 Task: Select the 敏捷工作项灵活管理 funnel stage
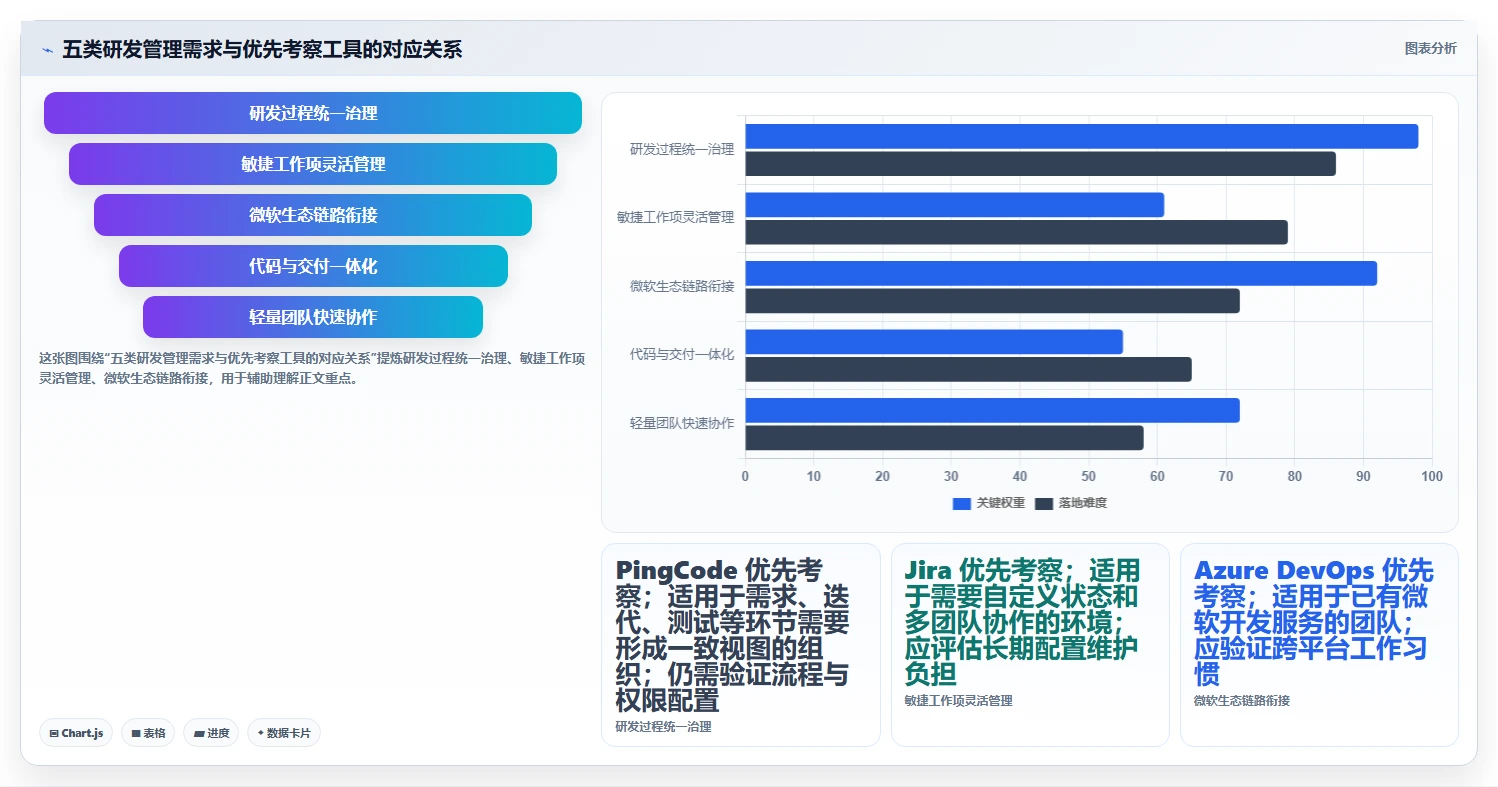coord(313,164)
